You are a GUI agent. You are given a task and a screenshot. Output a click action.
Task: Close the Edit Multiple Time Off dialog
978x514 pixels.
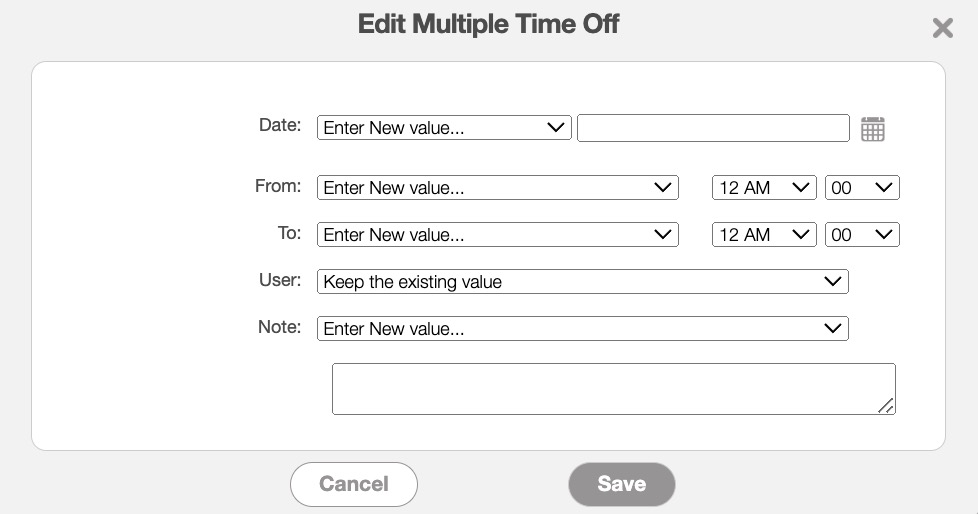click(942, 28)
